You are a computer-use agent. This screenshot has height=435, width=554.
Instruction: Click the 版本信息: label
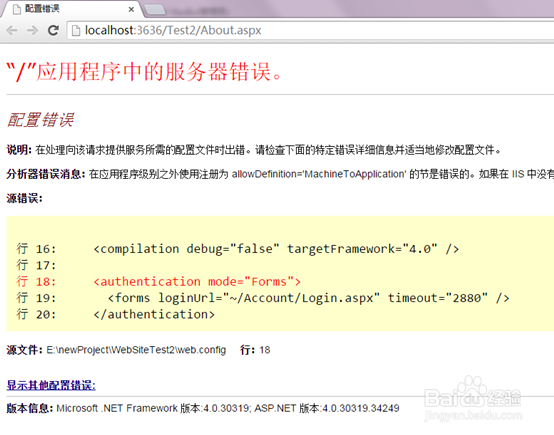coord(30,408)
